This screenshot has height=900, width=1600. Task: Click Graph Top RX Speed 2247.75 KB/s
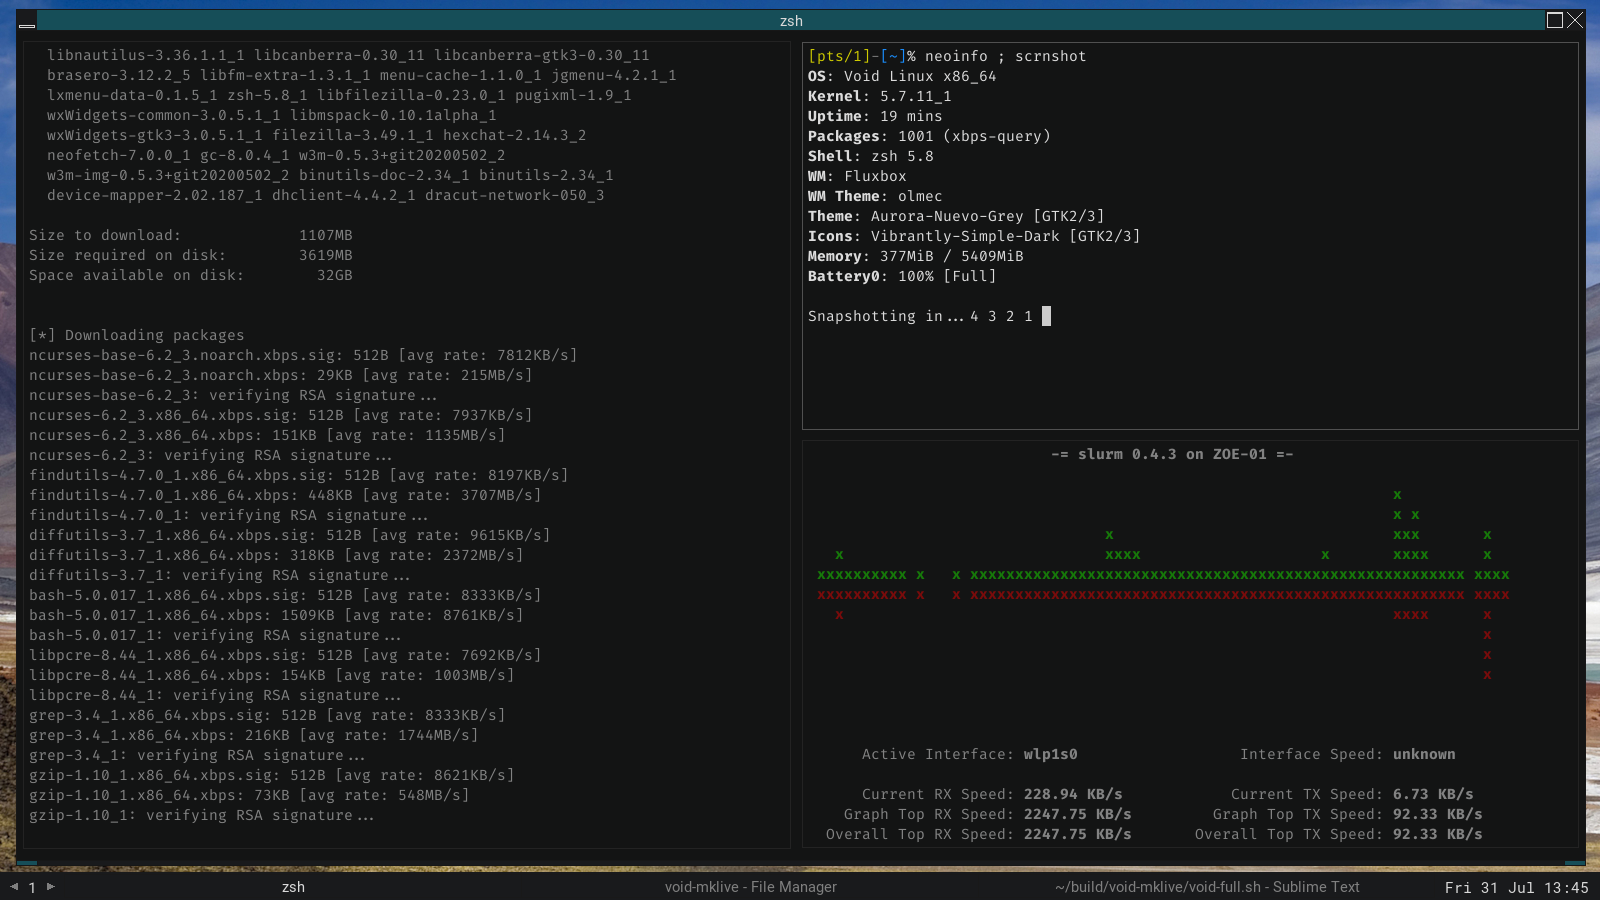(x=1077, y=814)
